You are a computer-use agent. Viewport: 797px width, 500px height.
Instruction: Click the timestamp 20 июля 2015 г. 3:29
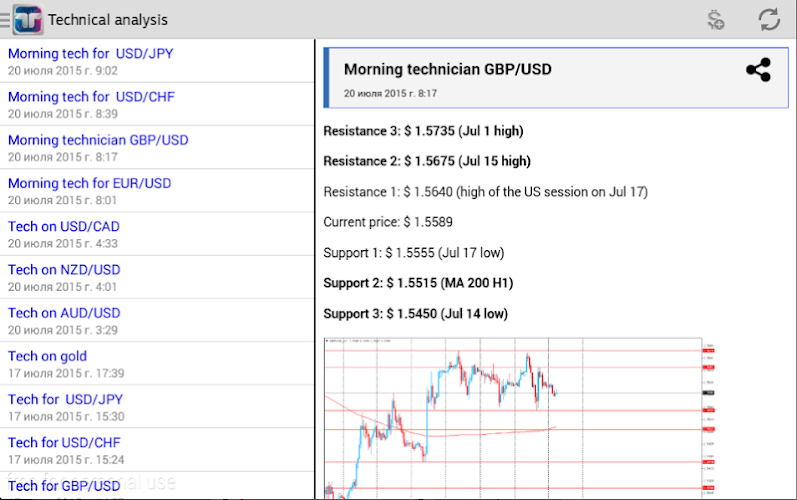pos(63,330)
